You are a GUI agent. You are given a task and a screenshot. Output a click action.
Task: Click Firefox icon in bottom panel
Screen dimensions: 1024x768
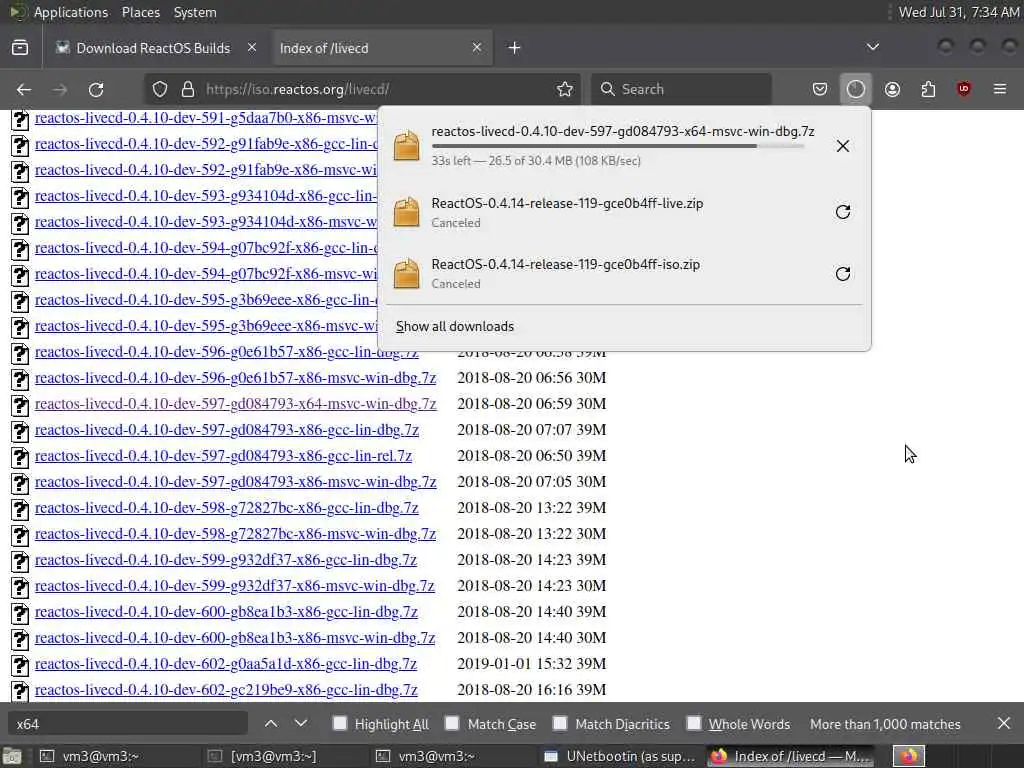pos(908,756)
